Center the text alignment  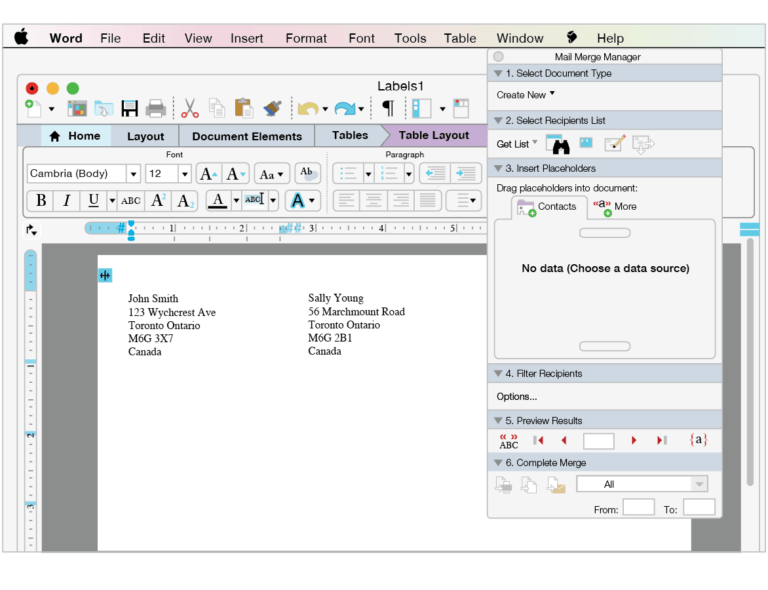coord(374,200)
